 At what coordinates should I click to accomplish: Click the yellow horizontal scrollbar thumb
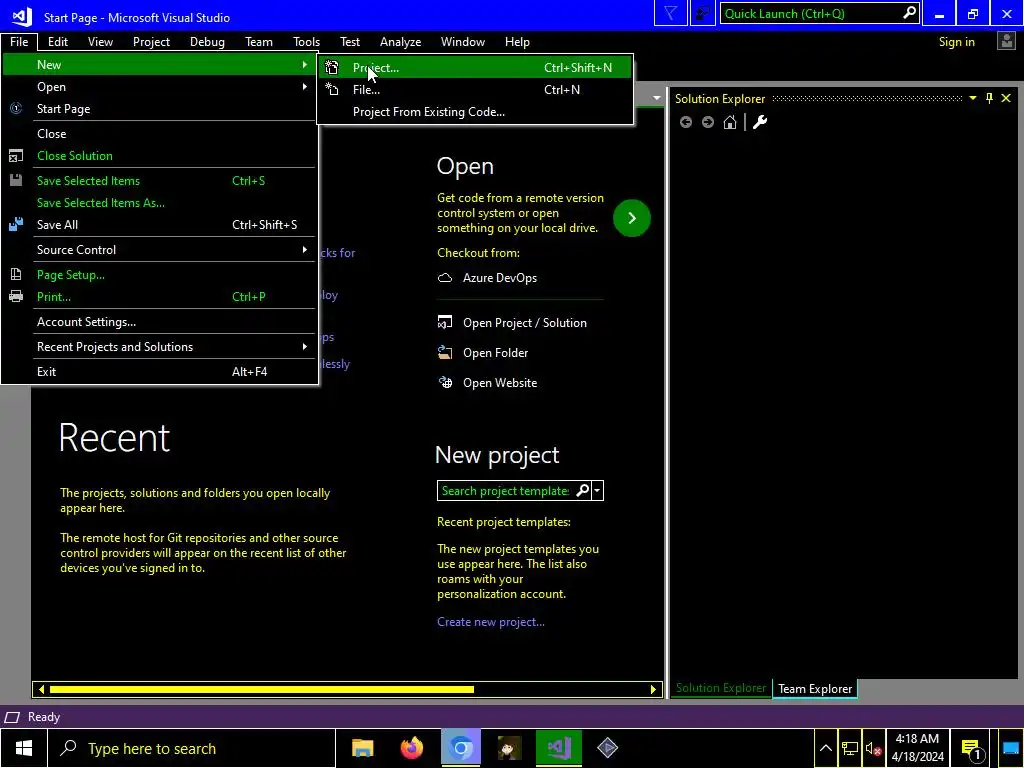tap(261, 689)
